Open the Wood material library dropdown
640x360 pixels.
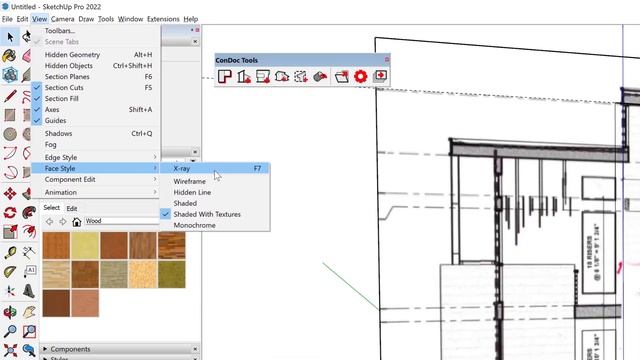122,221
